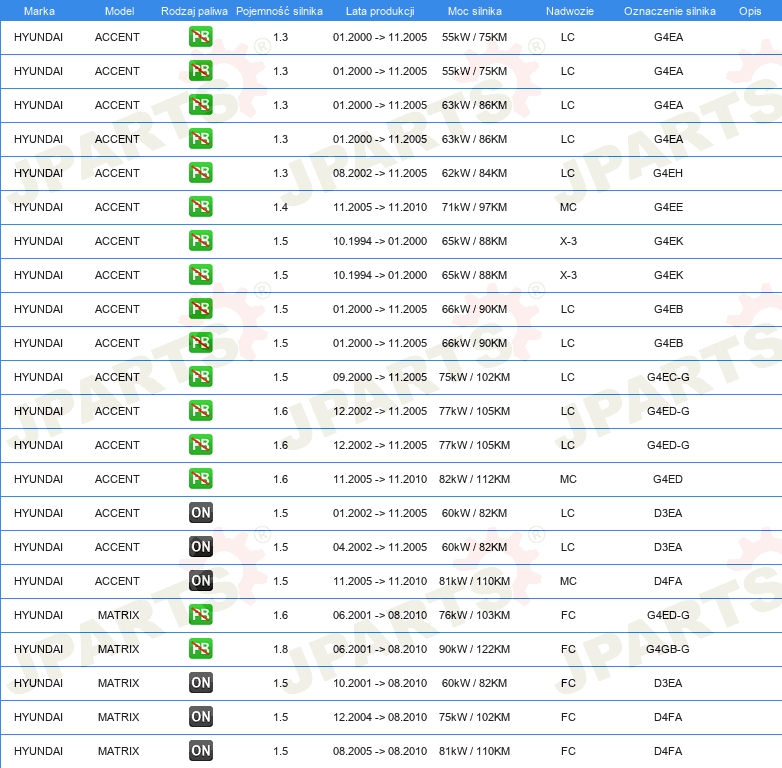
Task: Click the petrol icon in the Matrix 1.8 row
Action: pyautogui.click(x=200, y=648)
